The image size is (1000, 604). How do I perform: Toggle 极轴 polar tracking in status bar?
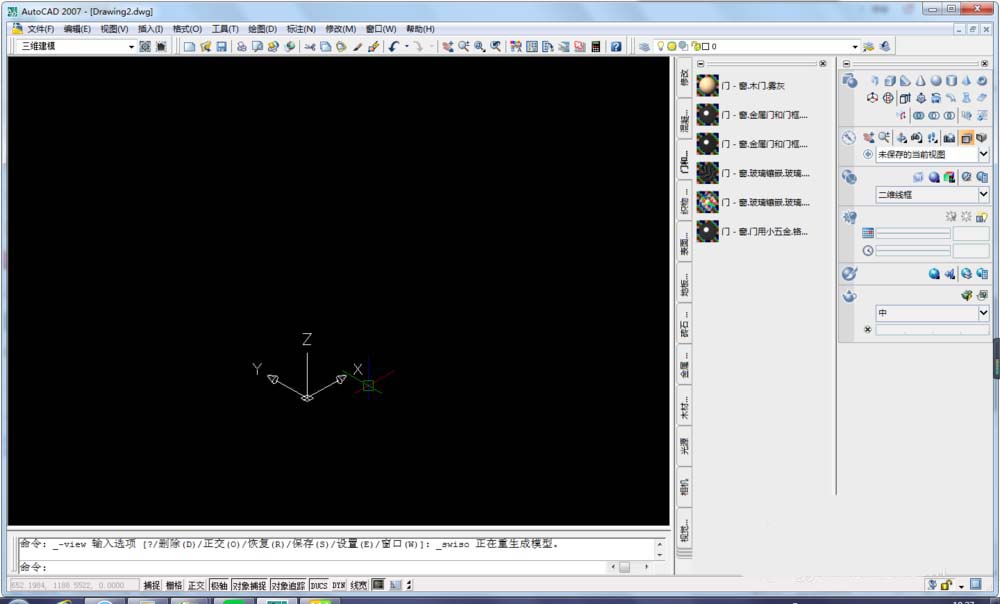[x=219, y=585]
